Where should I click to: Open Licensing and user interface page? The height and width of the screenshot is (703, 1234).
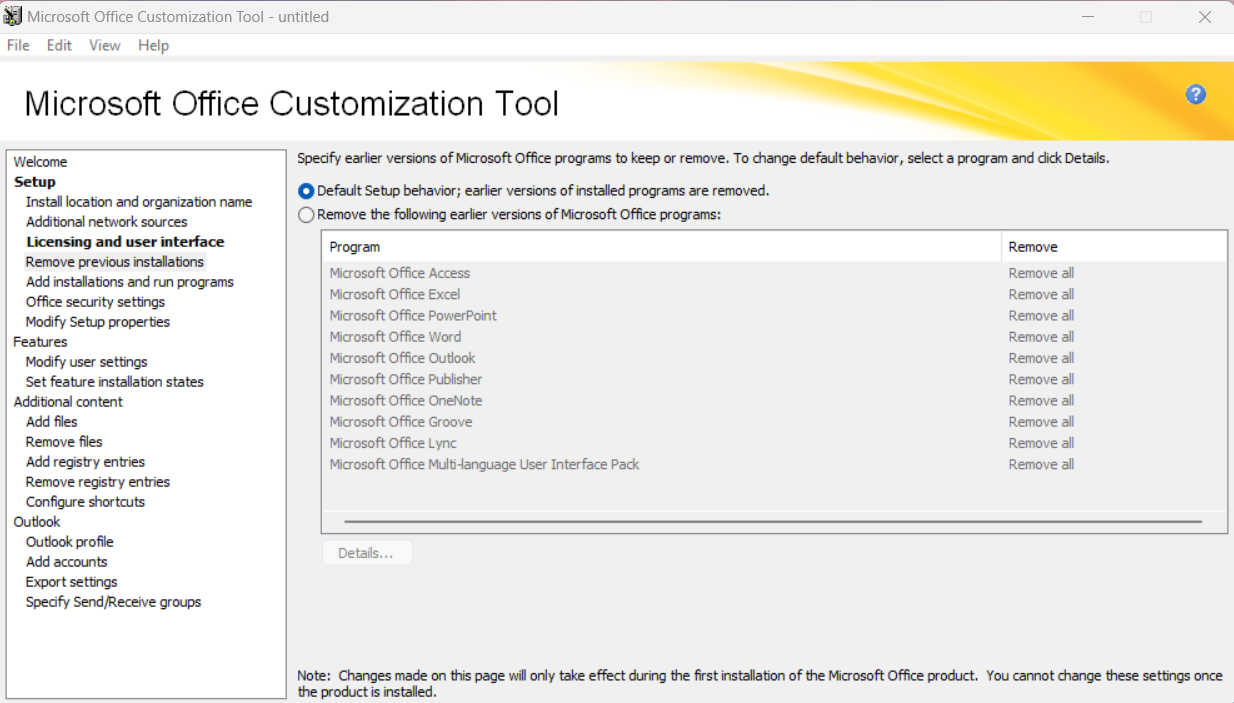pos(125,242)
